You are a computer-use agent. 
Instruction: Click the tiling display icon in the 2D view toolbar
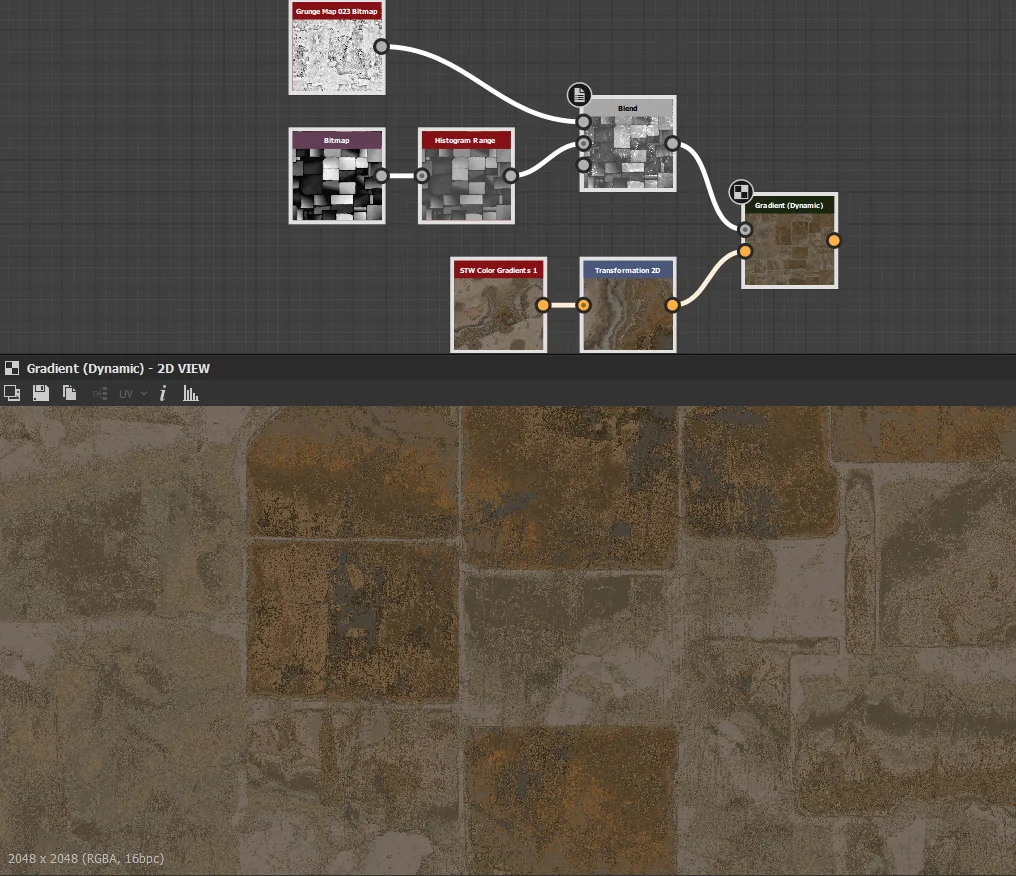pos(12,393)
